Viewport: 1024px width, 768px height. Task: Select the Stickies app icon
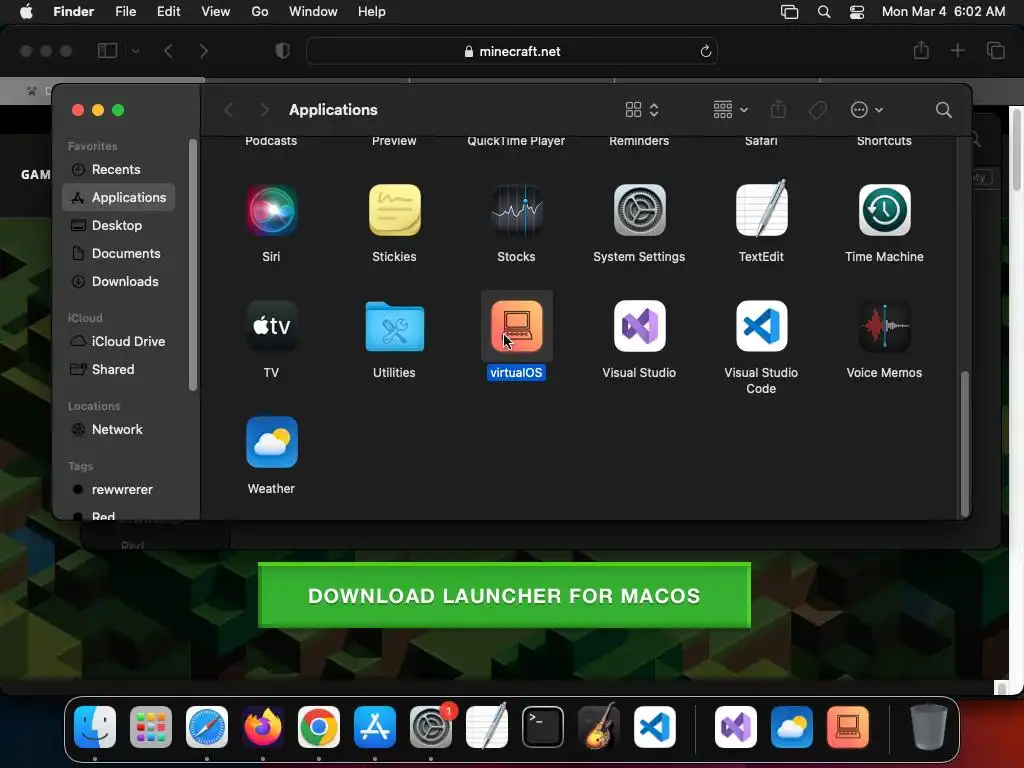[394, 210]
